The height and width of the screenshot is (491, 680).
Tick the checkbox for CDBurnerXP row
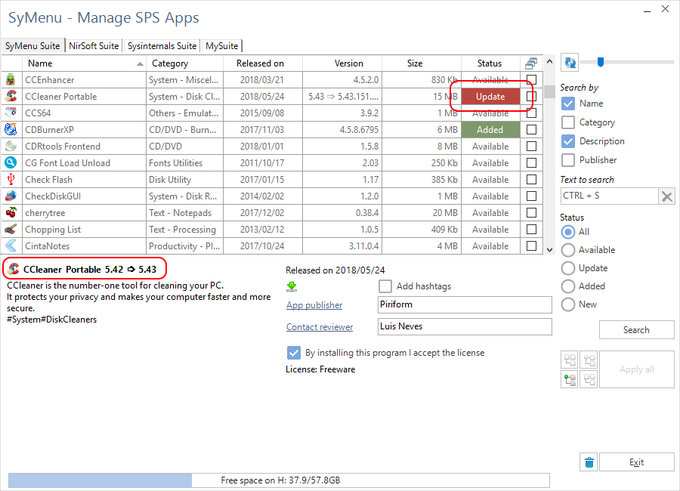coord(531,129)
